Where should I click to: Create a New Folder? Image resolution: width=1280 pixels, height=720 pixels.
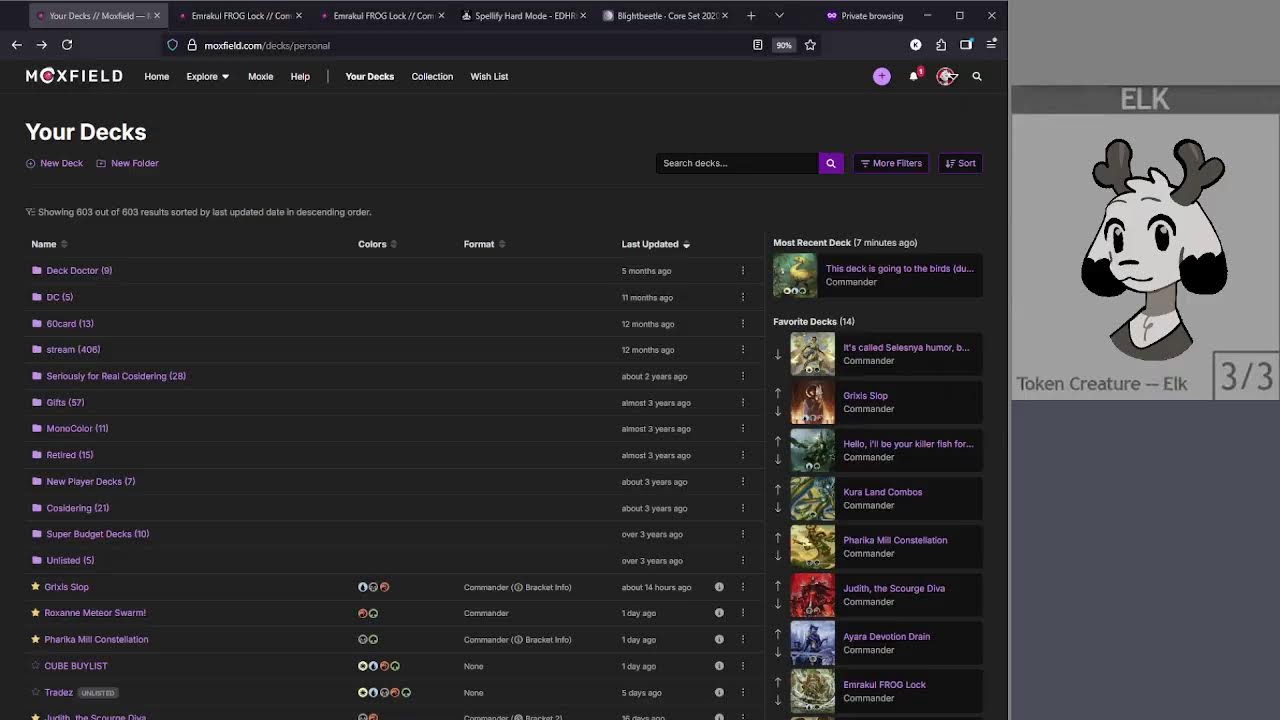click(x=127, y=163)
